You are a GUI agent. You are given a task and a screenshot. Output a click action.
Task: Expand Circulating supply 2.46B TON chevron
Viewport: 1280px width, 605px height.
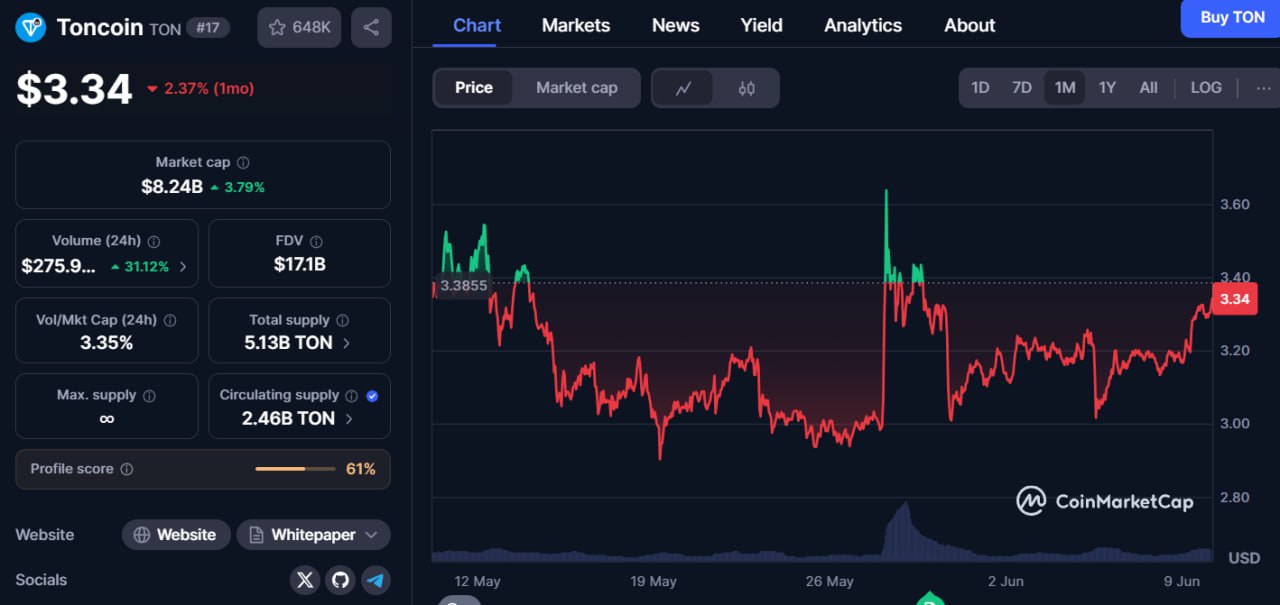tap(348, 419)
